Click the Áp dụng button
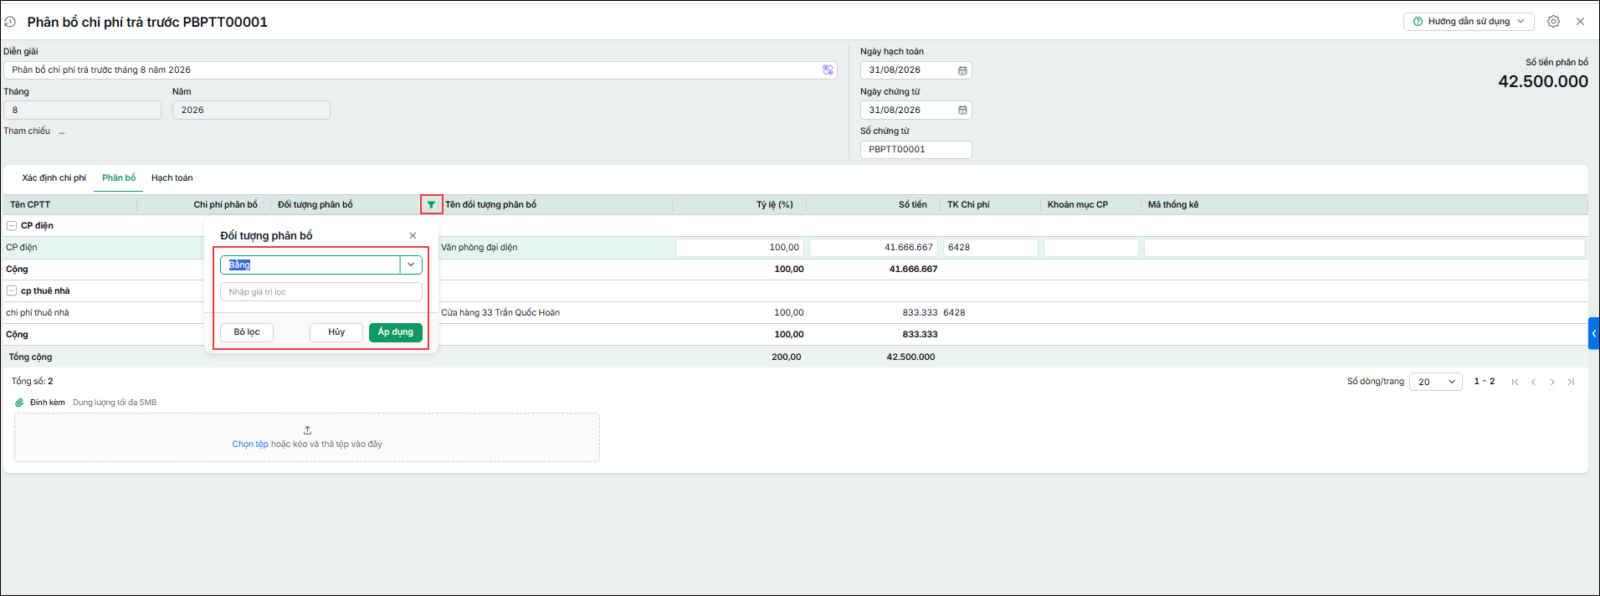 [x=396, y=332]
